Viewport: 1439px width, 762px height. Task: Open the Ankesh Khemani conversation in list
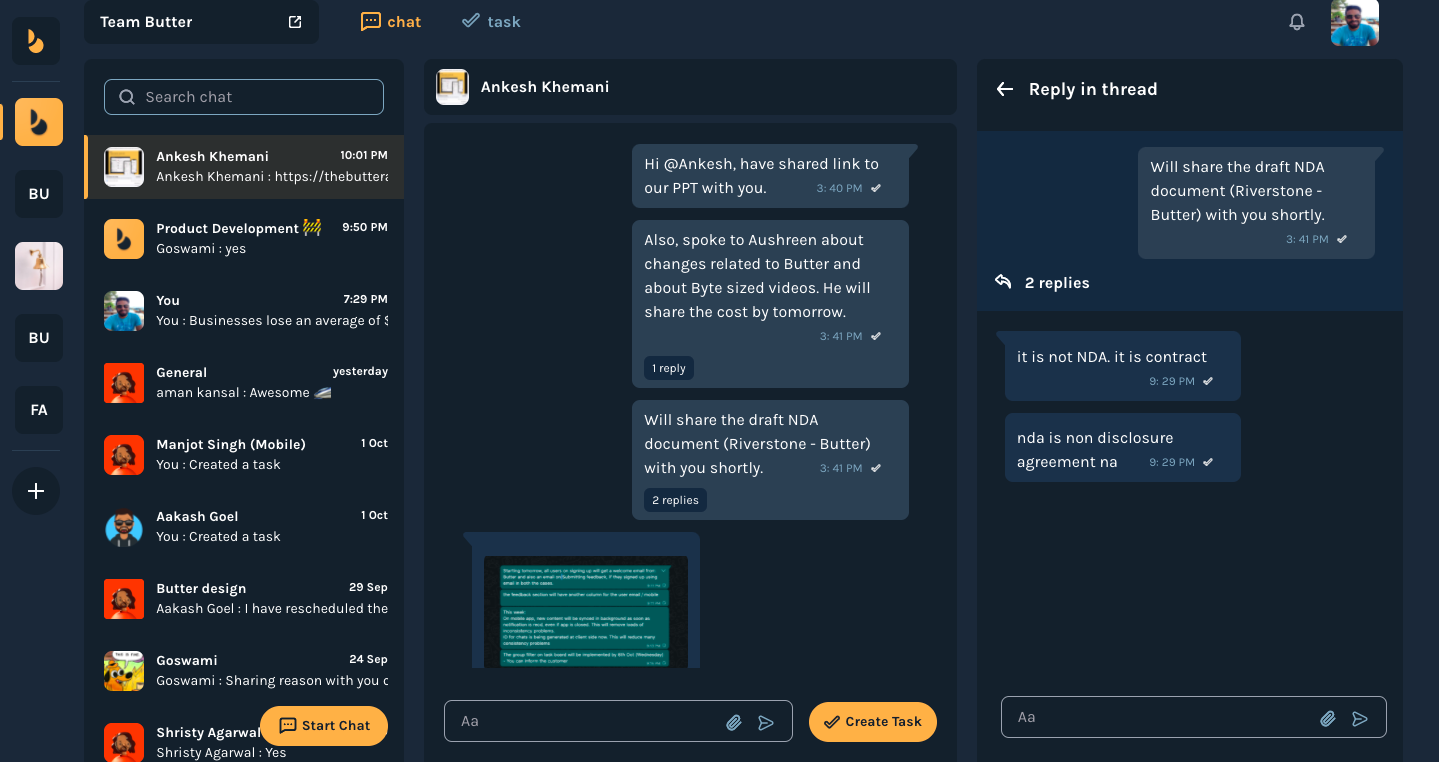tap(244, 167)
